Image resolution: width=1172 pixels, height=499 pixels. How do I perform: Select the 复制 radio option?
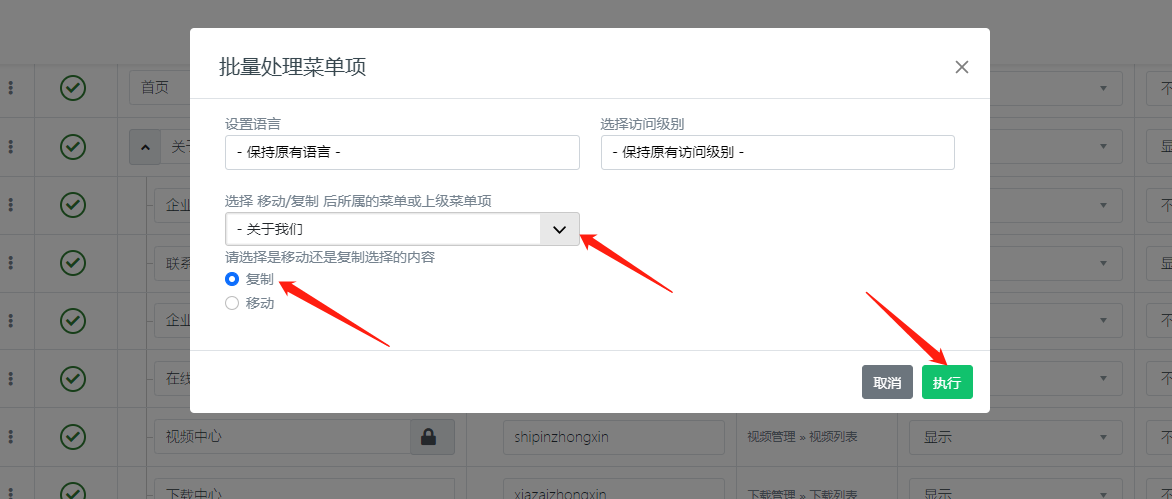click(x=232, y=280)
